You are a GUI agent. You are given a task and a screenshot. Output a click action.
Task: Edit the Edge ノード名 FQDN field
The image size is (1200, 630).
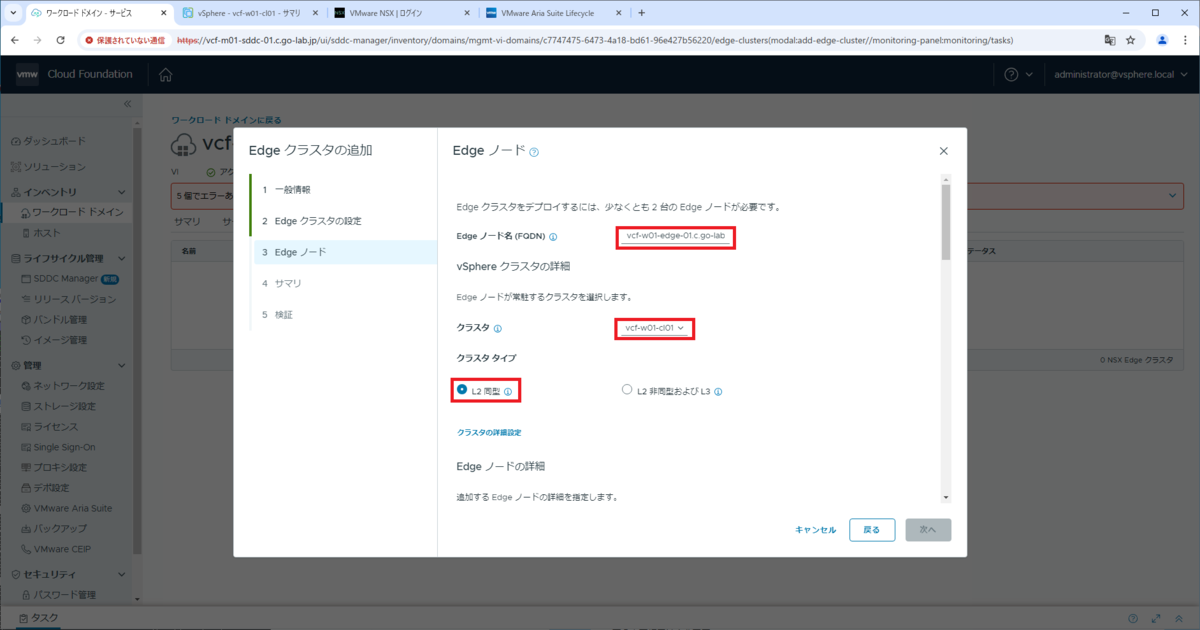675,237
